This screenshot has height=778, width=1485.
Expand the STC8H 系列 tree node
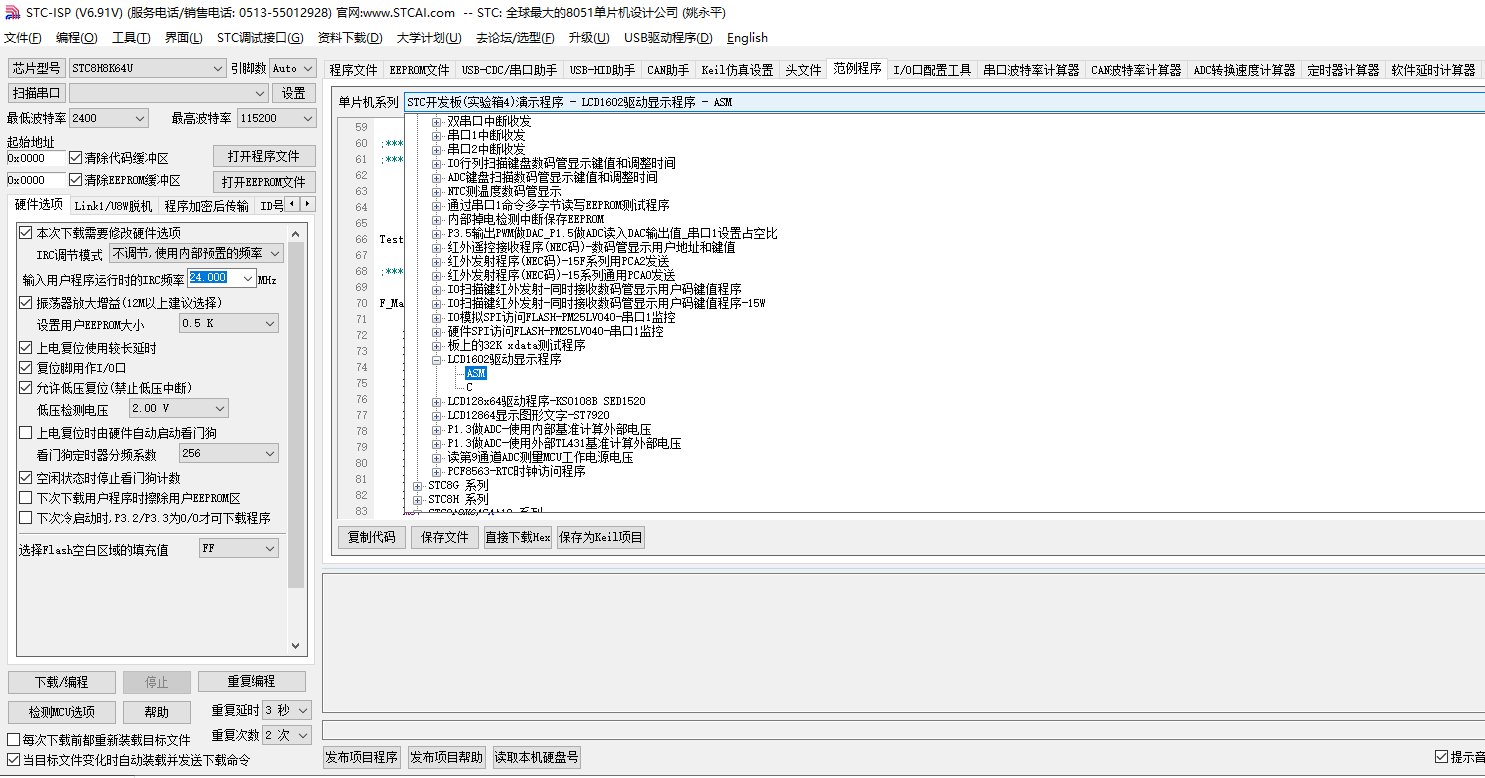point(418,500)
